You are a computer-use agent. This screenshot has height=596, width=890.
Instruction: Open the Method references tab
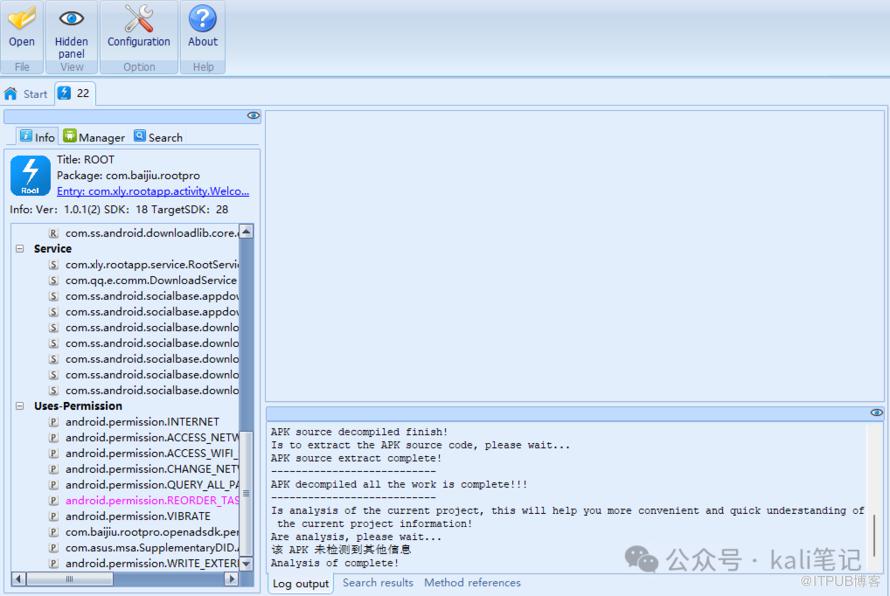(472, 583)
